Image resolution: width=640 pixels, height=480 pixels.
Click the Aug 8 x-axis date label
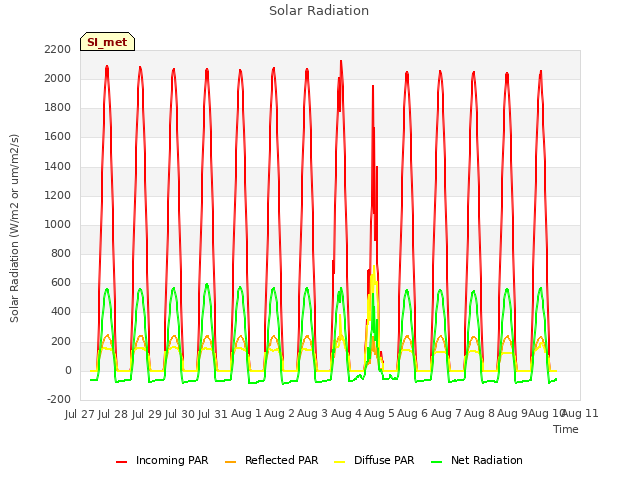(x=479, y=414)
